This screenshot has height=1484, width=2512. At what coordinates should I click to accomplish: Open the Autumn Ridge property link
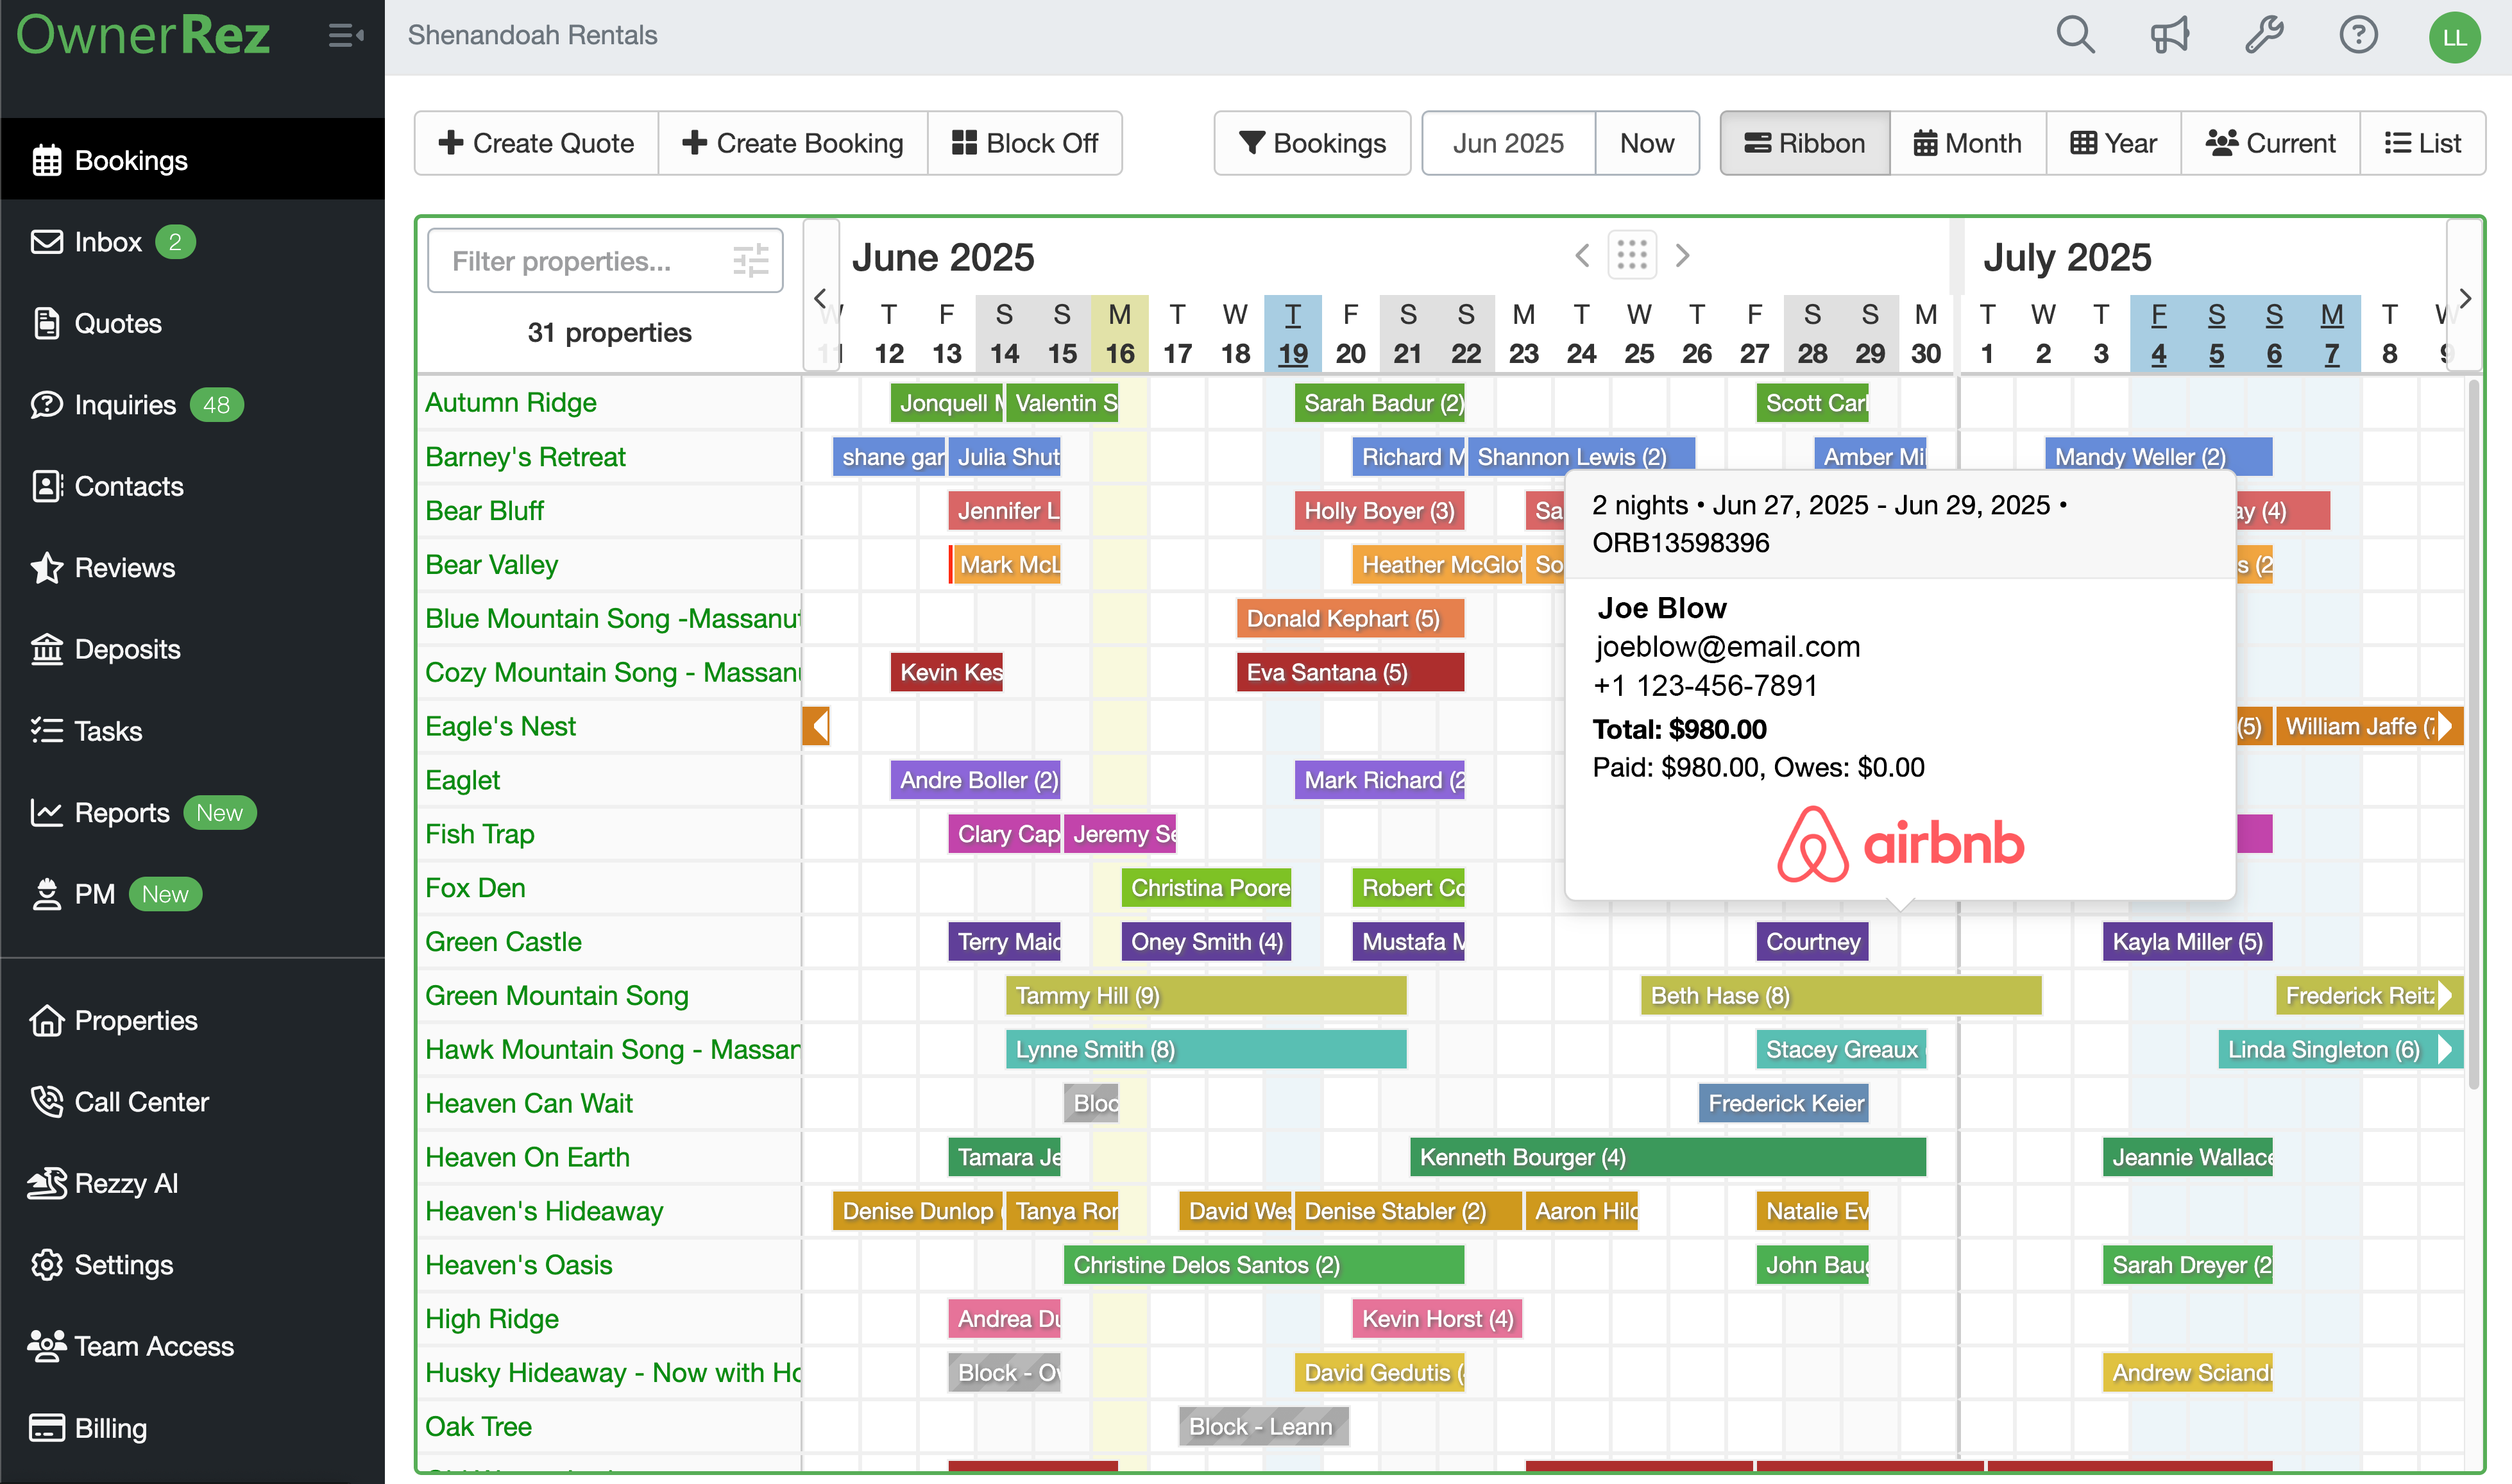click(511, 402)
